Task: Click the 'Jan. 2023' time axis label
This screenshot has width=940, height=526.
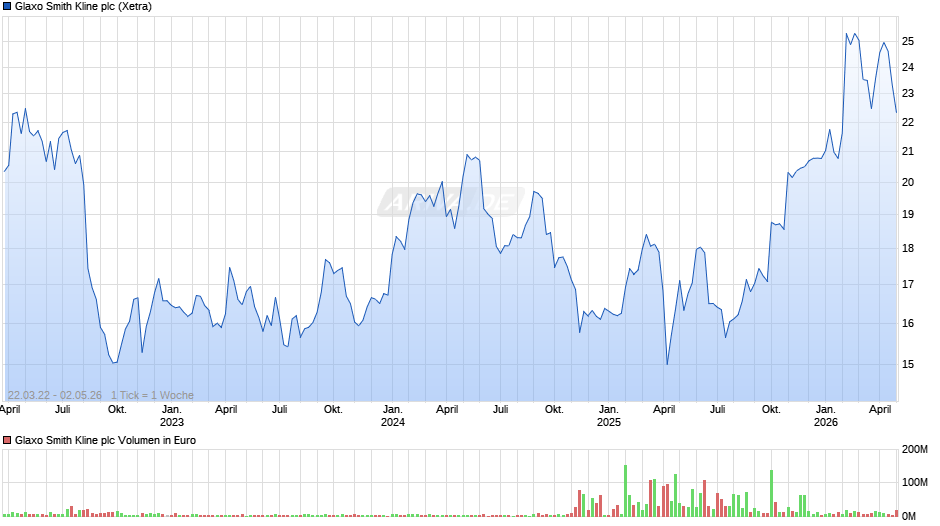Action: 171,416
